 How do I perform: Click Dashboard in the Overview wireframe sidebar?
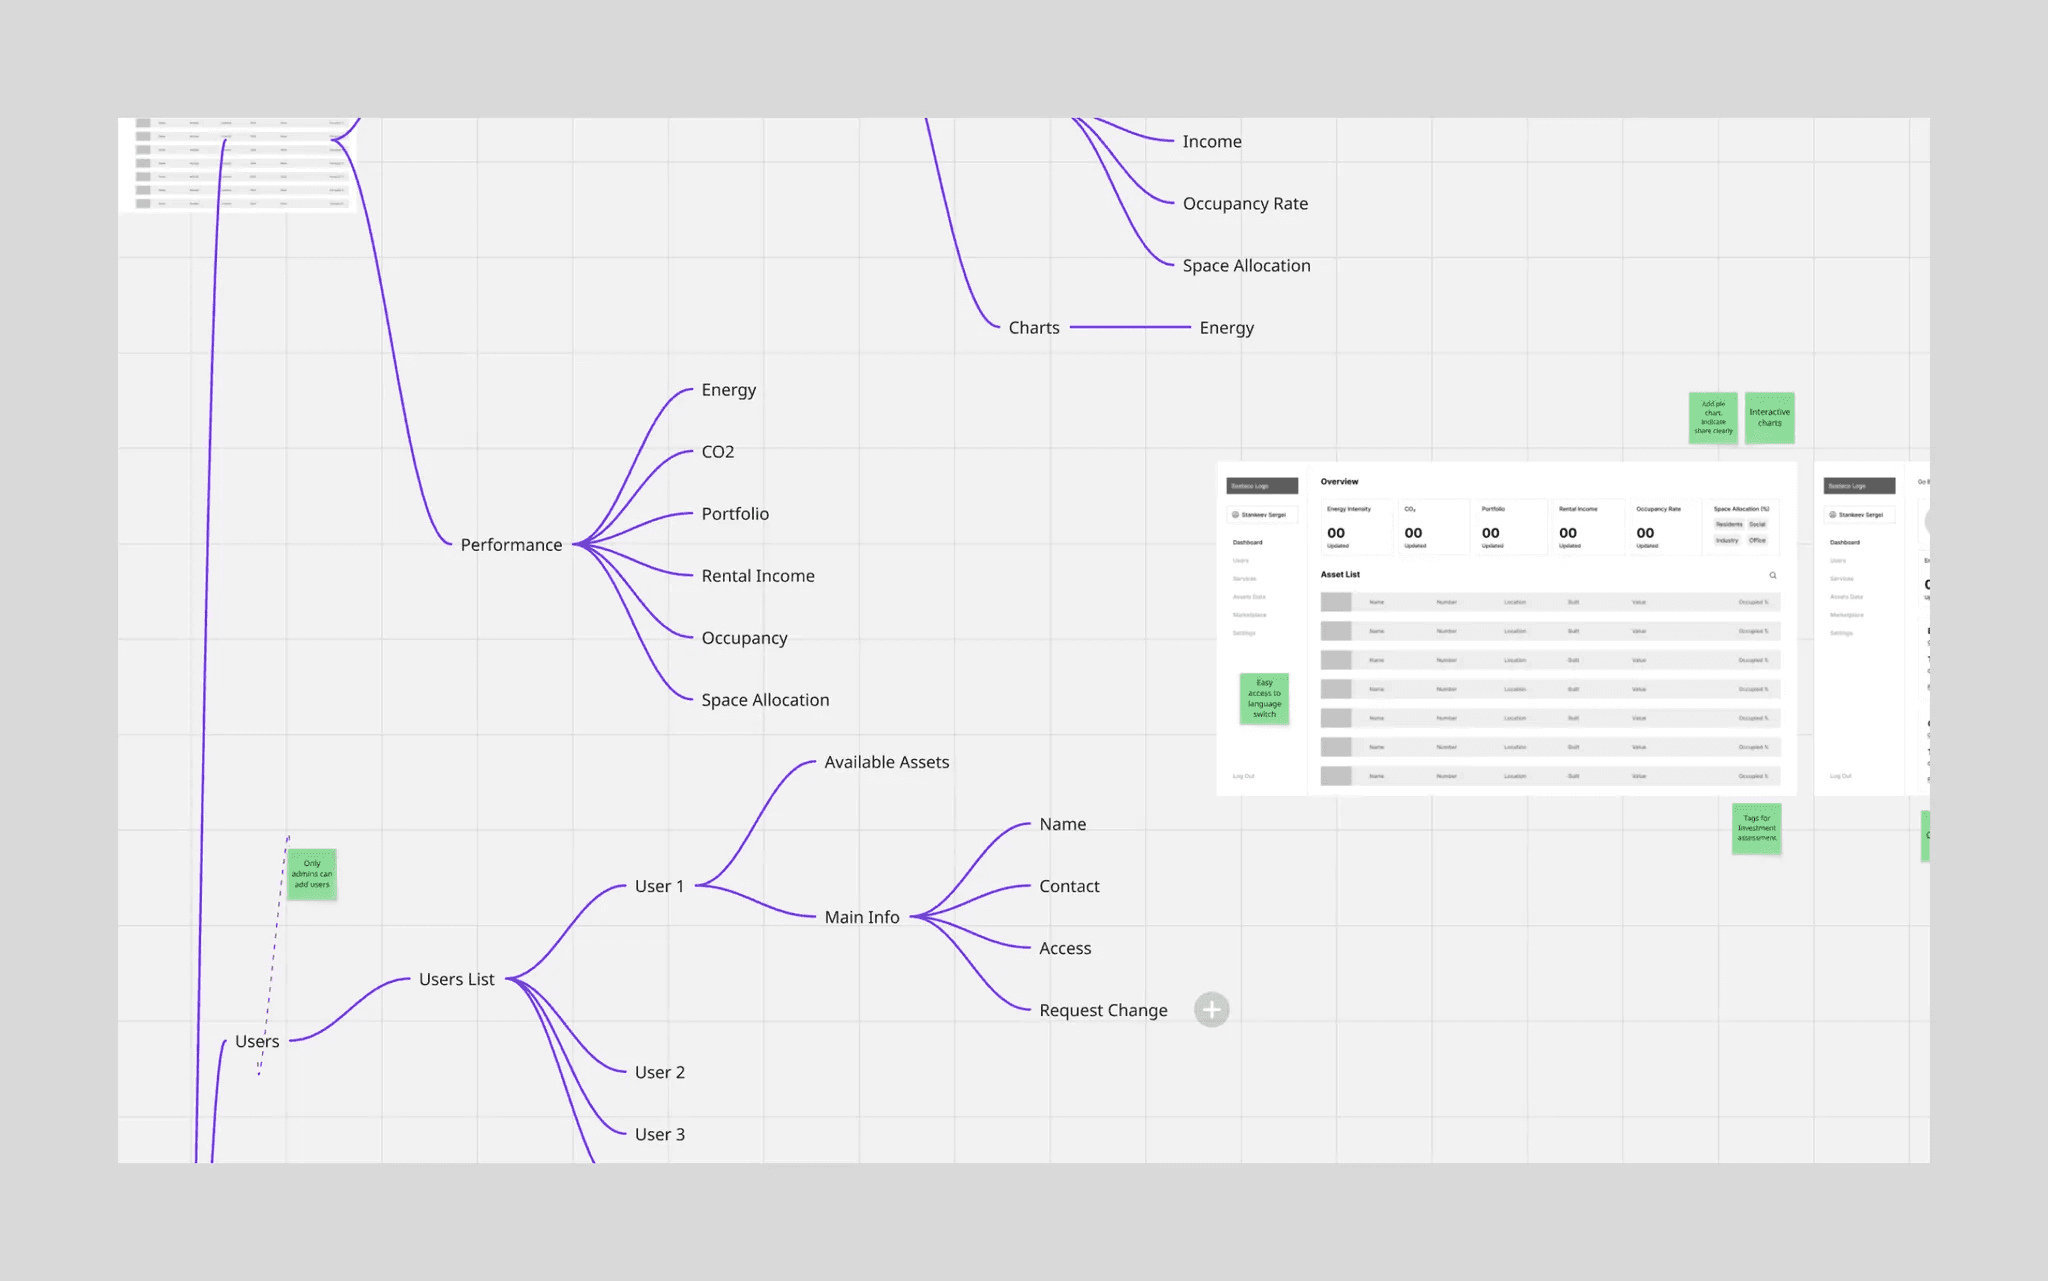point(1247,542)
